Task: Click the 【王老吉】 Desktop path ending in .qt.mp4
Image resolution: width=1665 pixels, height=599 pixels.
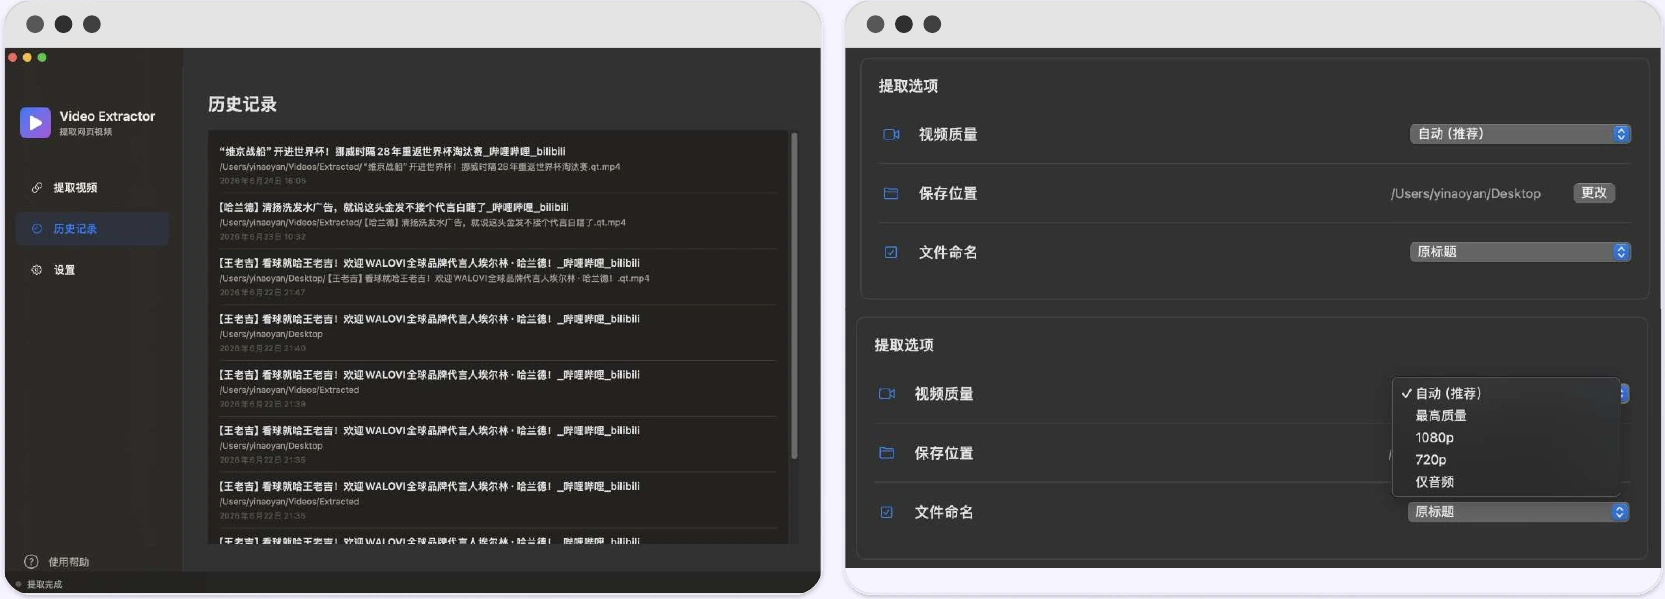Action: [435, 279]
